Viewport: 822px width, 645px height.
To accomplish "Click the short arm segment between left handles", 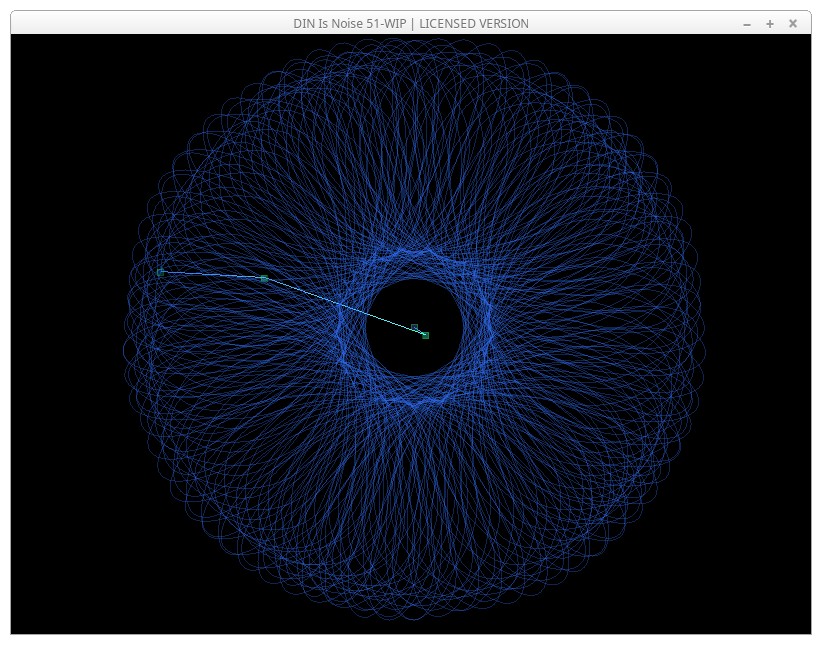I will click(211, 275).
